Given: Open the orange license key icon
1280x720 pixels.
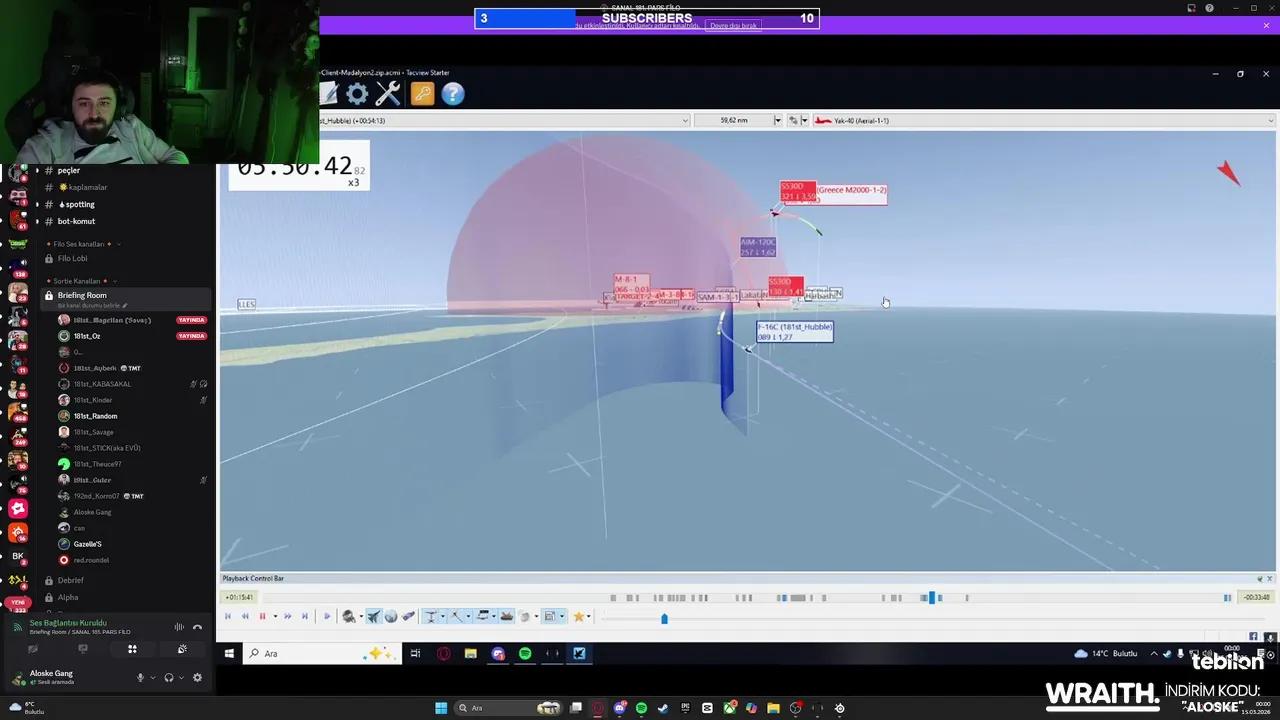Looking at the screenshot, I should 422,94.
